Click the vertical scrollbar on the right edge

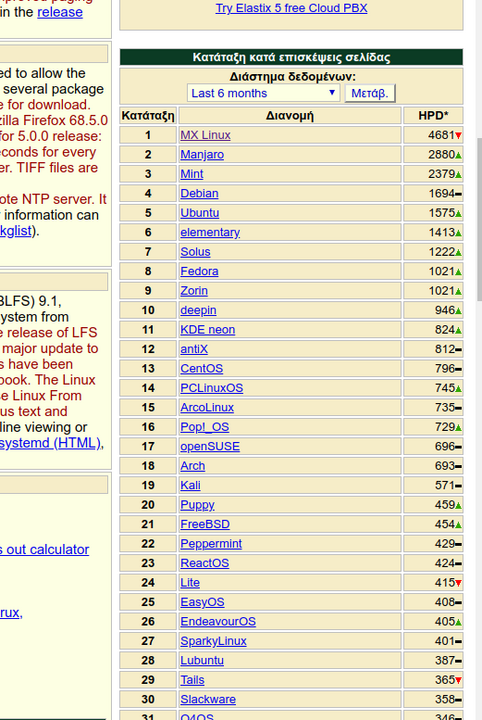point(479,220)
